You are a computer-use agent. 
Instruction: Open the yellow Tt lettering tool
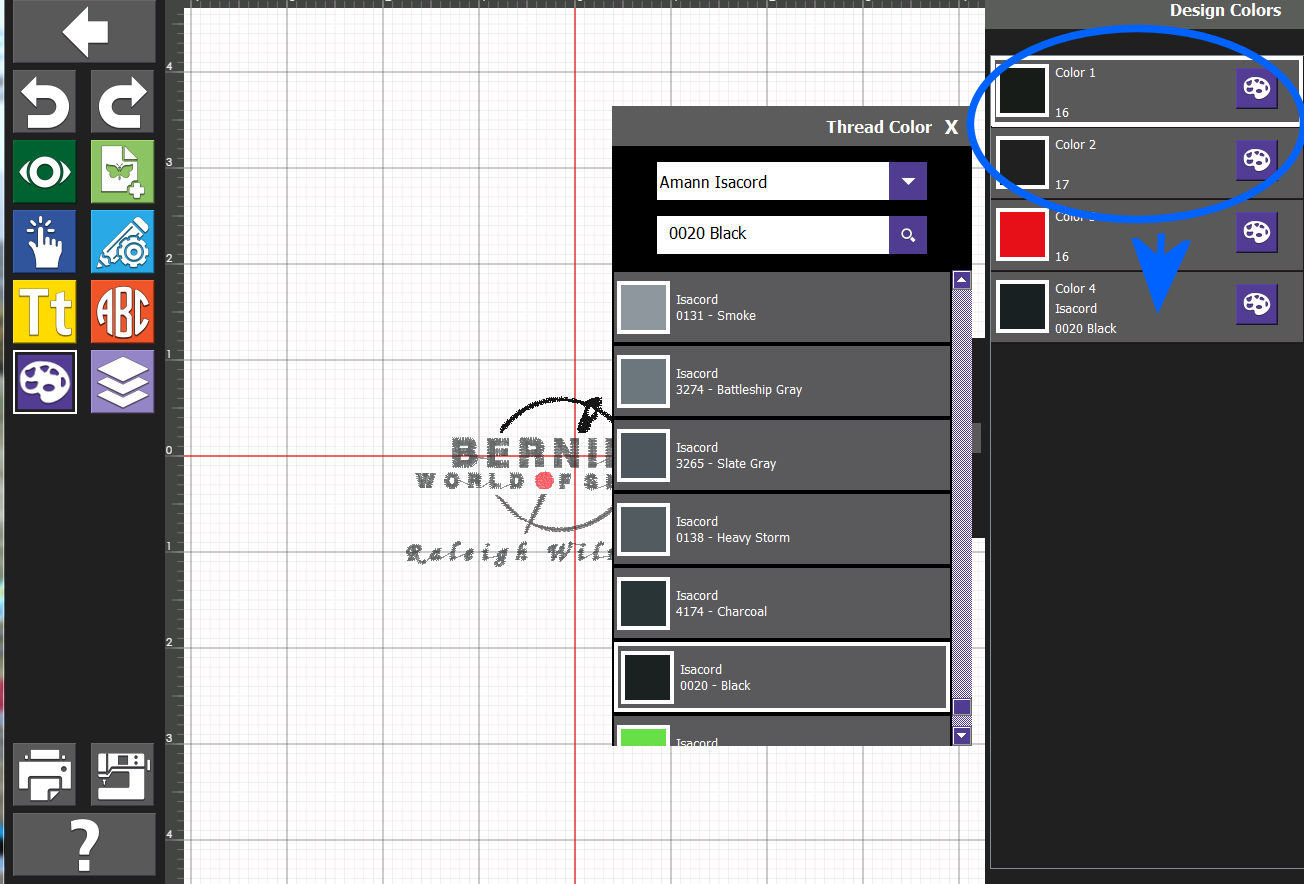click(45, 312)
